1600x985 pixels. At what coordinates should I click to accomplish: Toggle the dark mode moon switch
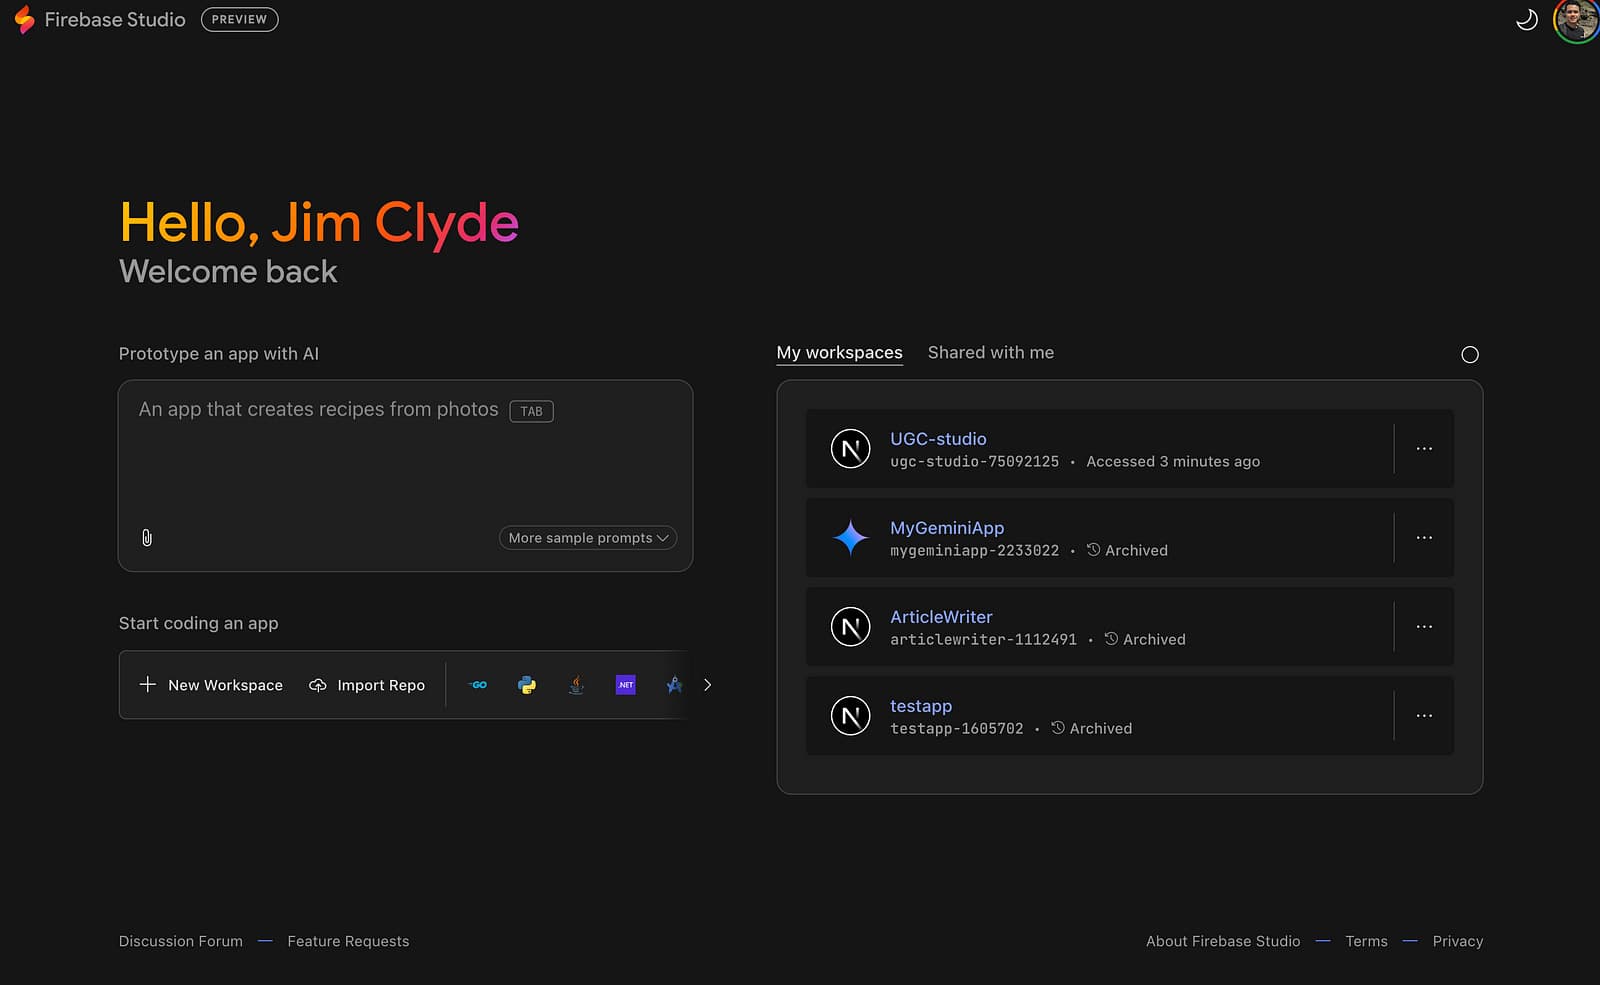[x=1527, y=20]
